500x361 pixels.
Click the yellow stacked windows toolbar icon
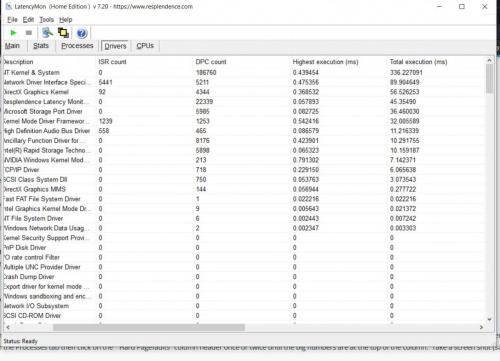(x=63, y=33)
